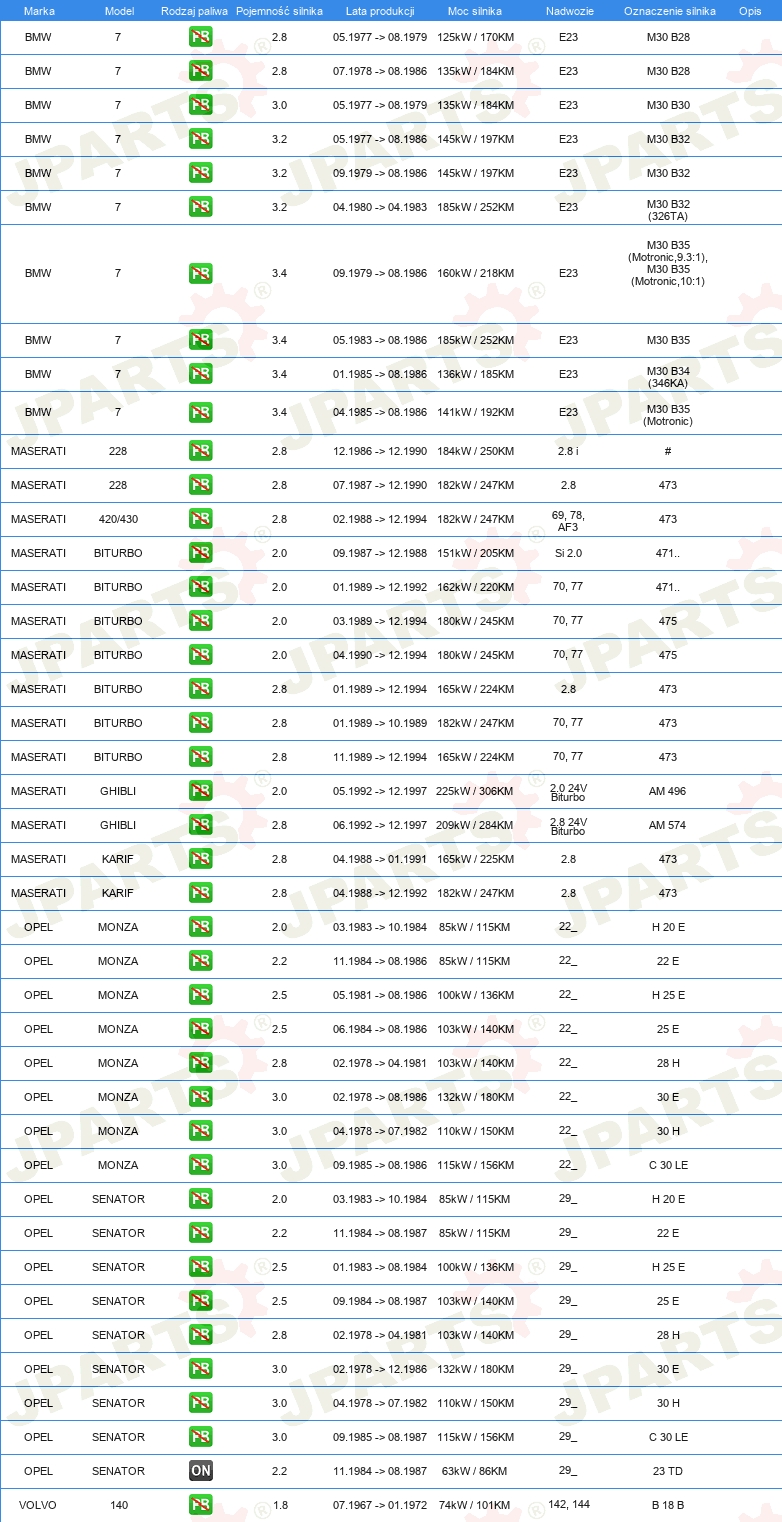Image resolution: width=782 pixels, height=1522 pixels.
Task: Click the 09.1987 -> 12.1988 production years cell
Action: (380, 553)
